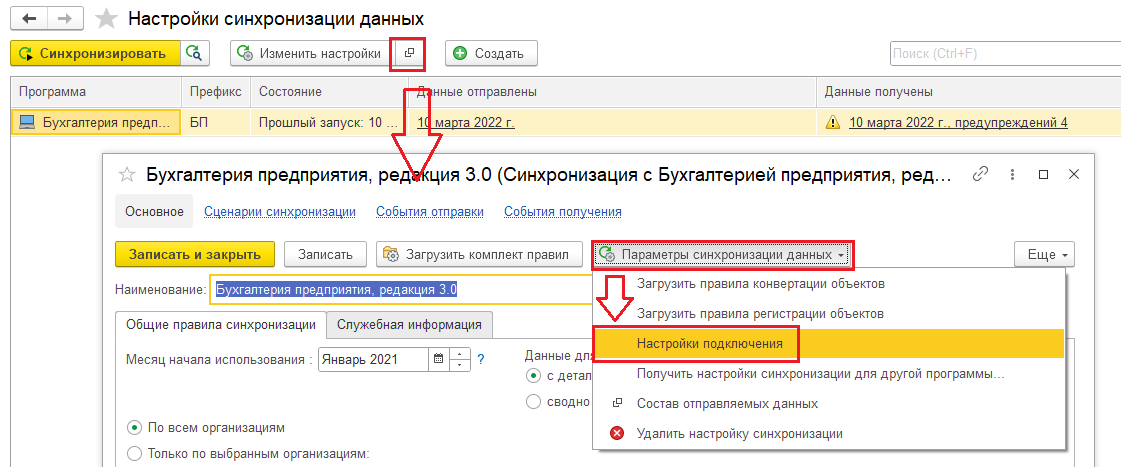Click the Январь 2021 month field

[374, 359]
